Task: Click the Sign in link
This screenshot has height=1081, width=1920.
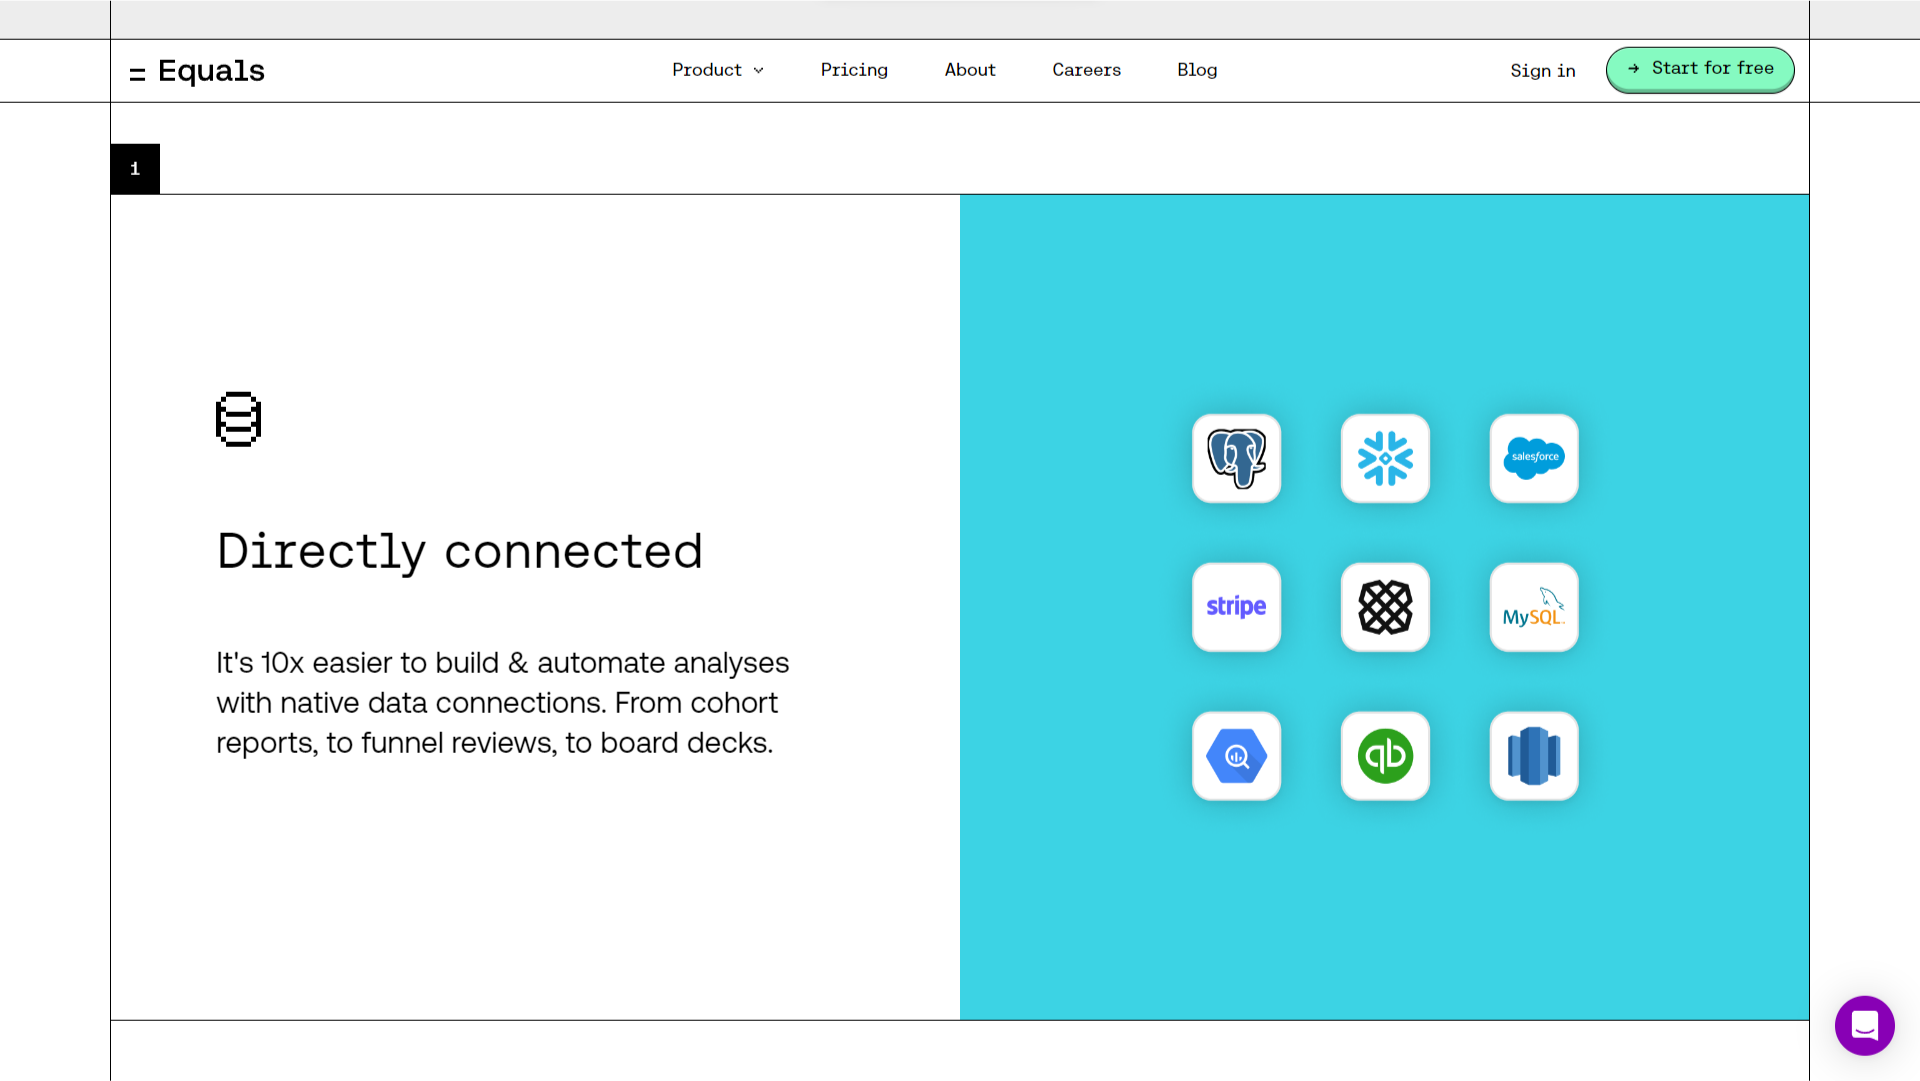Action: 1543,71
